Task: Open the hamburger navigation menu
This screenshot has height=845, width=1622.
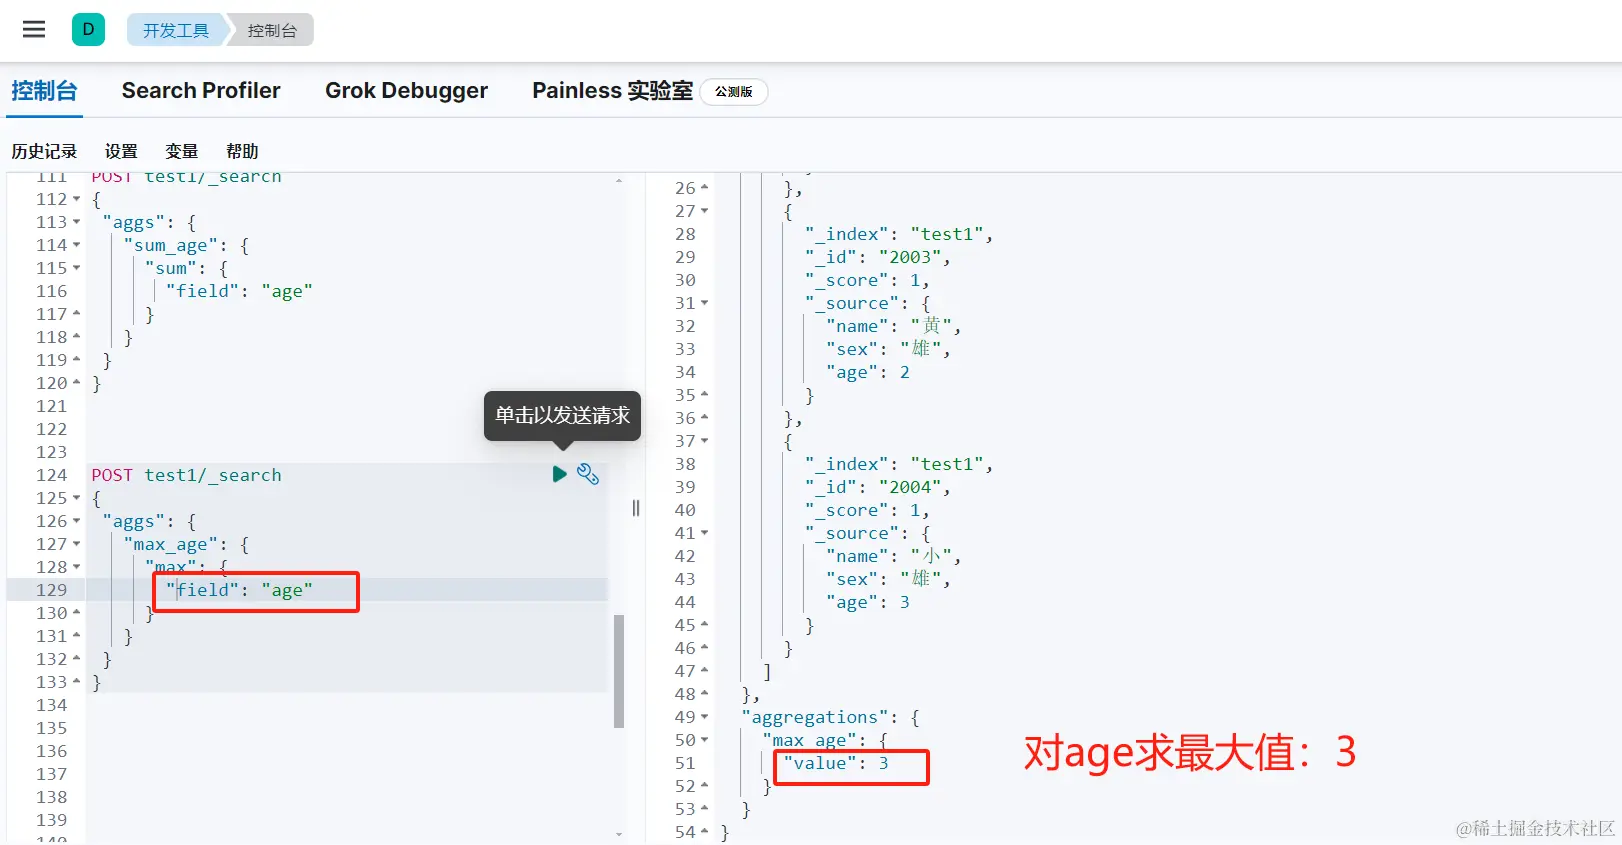Action: [x=34, y=29]
